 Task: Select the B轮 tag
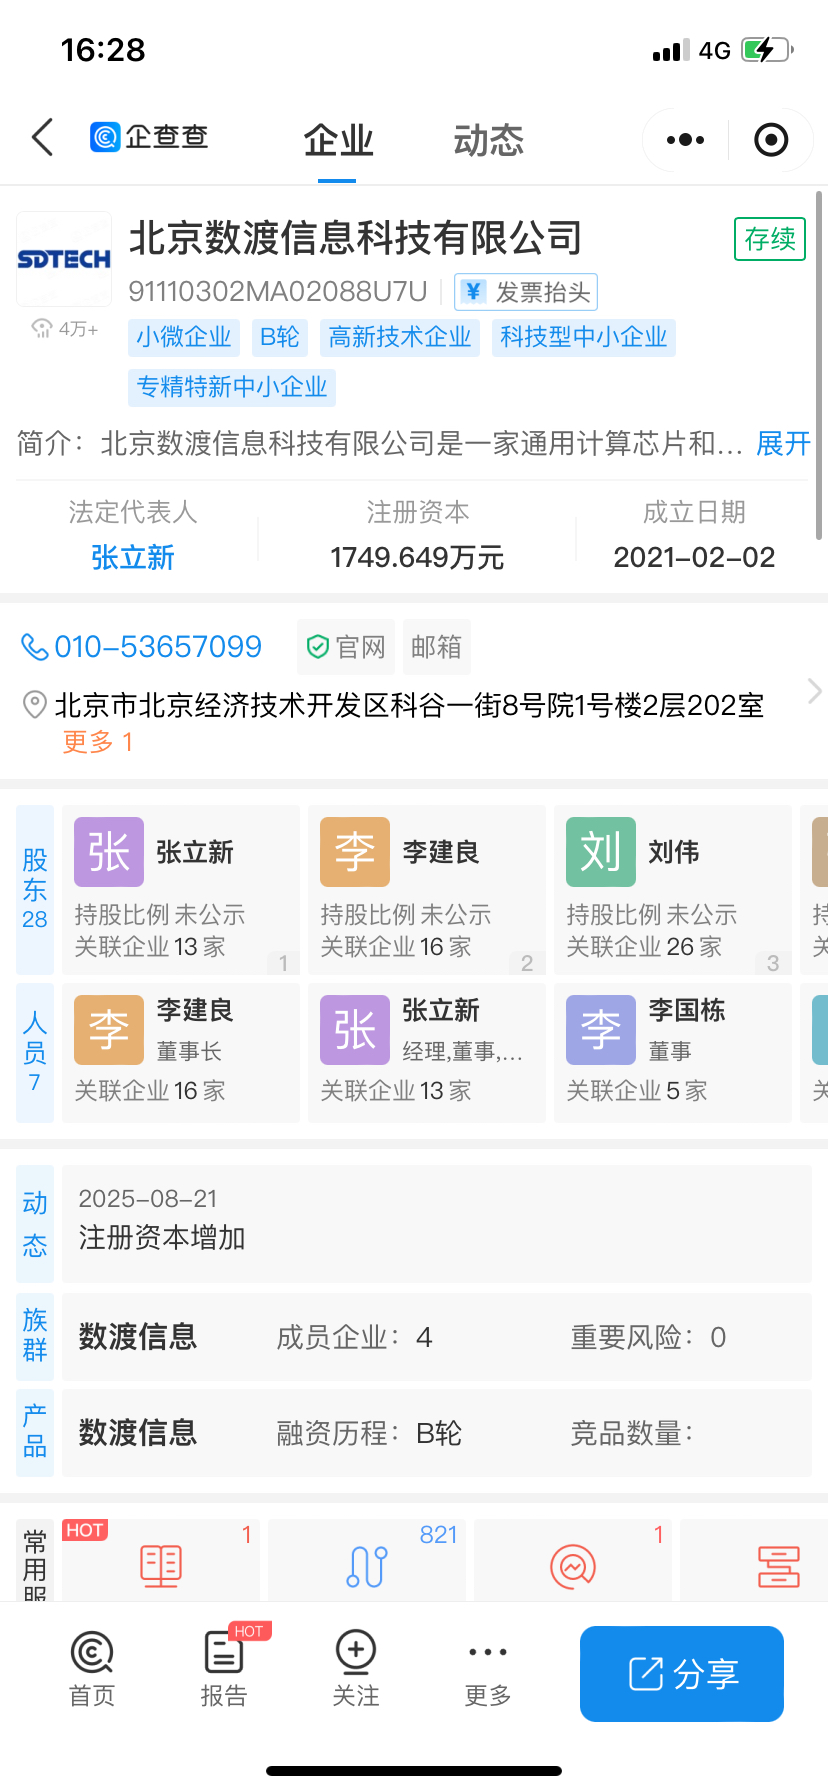pyautogui.click(x=280, y=337)
